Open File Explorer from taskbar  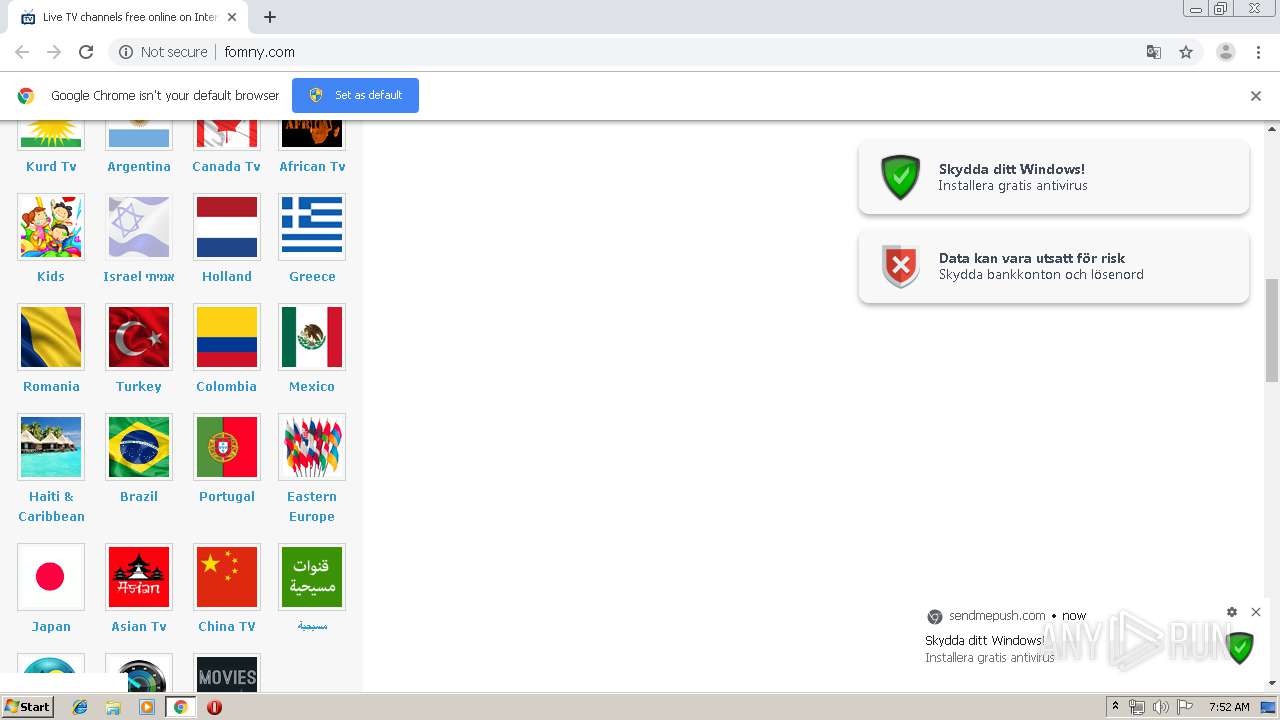click(x=113, y=707)
